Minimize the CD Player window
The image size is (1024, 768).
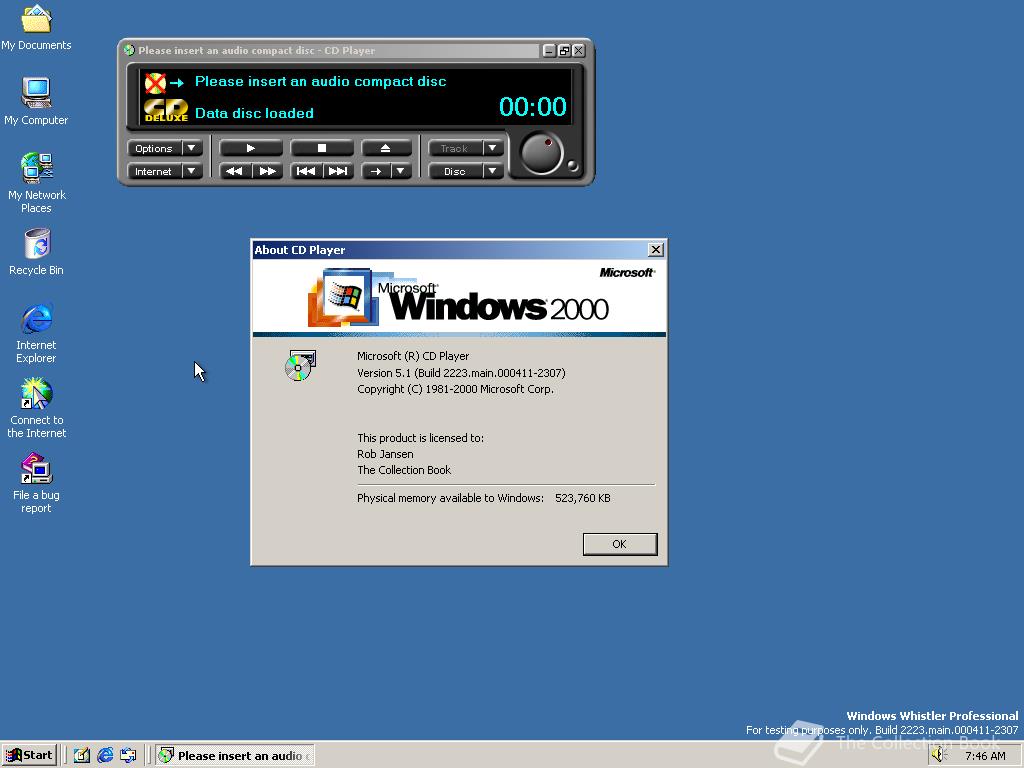tap(549, 50)
